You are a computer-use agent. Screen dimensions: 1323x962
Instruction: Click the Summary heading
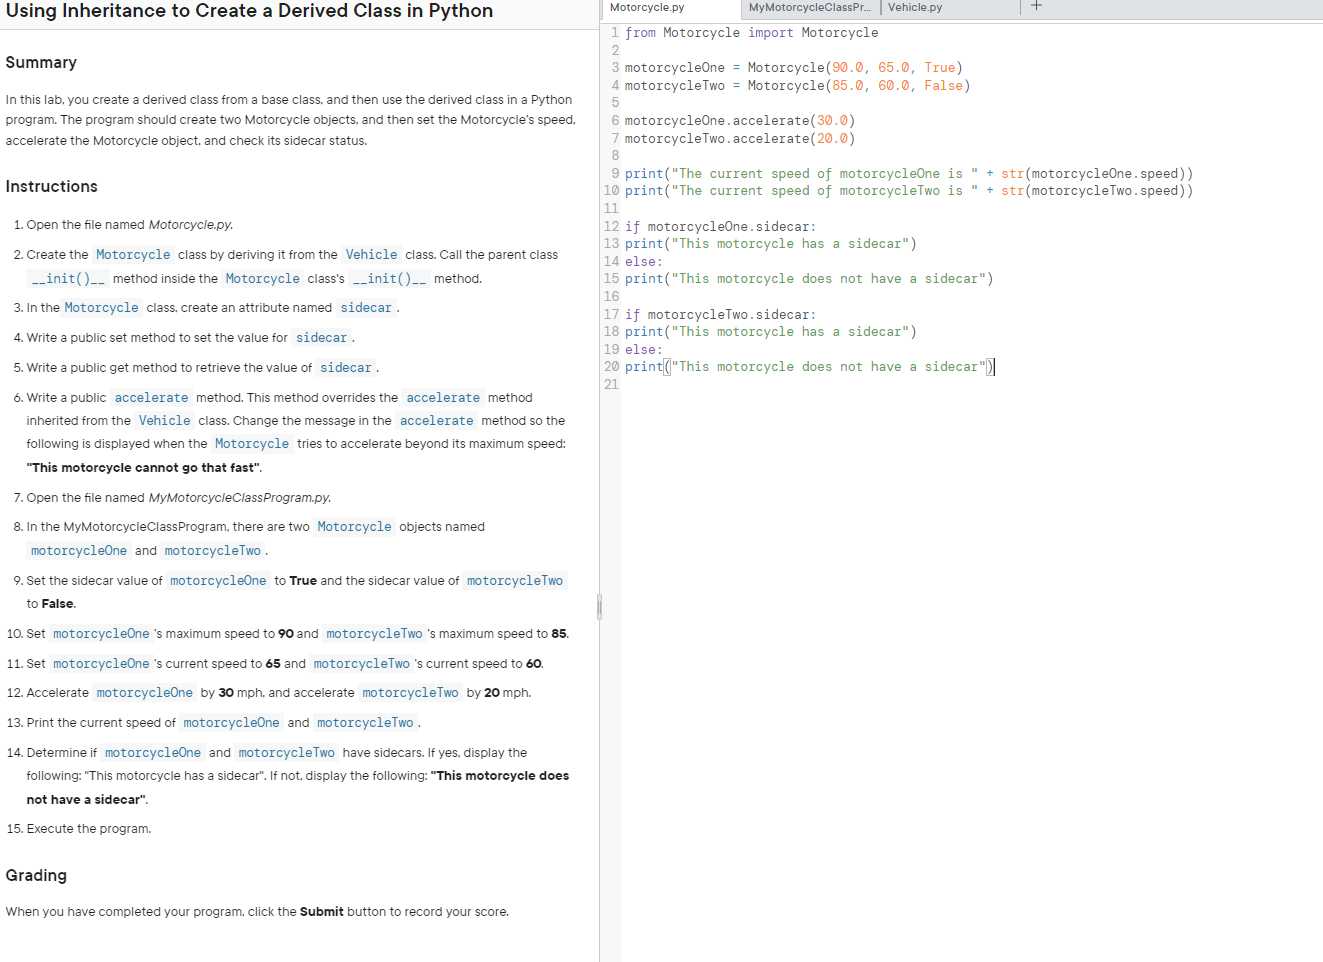pos(41,62)
